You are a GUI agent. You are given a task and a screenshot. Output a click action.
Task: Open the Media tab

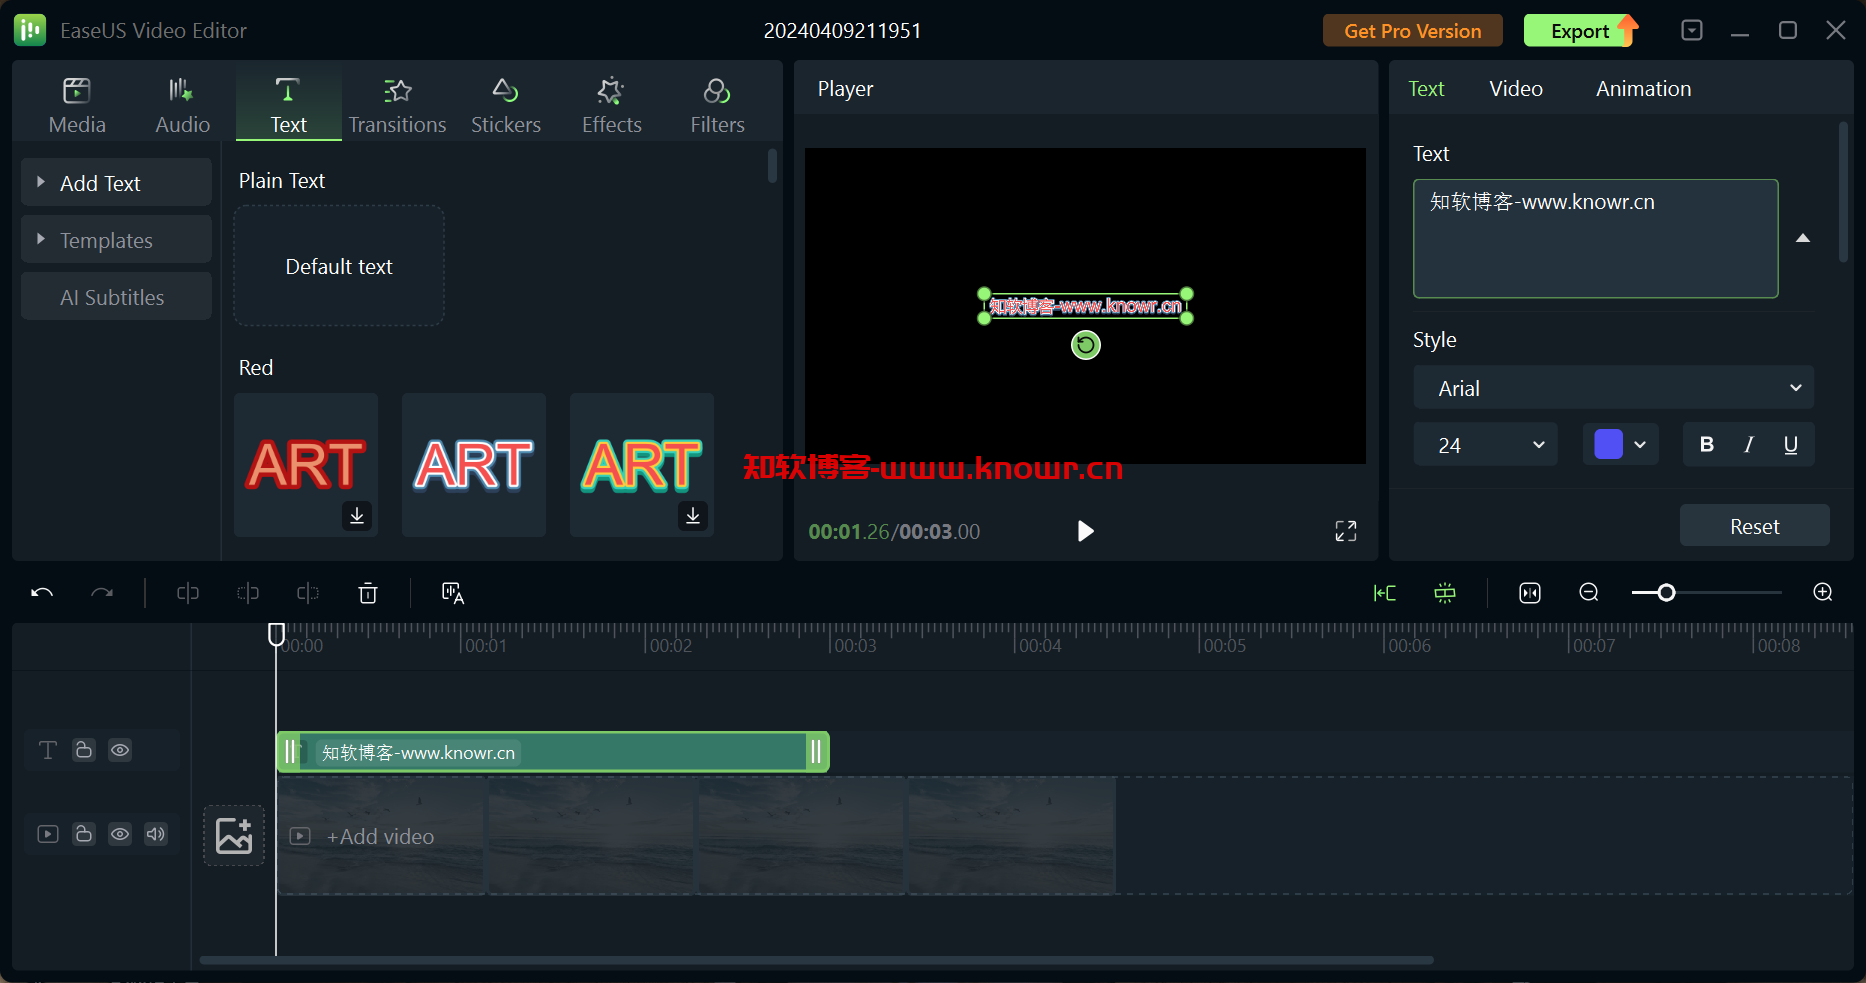point(77,105)
